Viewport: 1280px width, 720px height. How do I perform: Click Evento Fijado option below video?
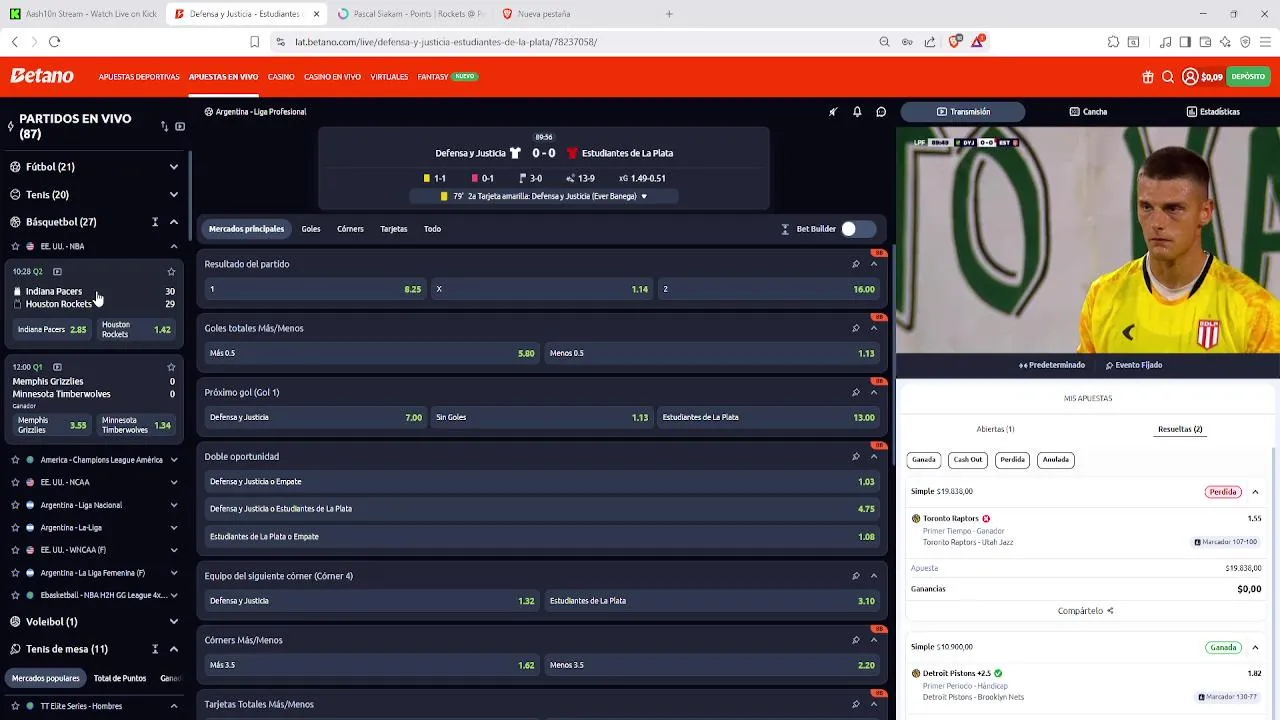(x=1134, y=365)
